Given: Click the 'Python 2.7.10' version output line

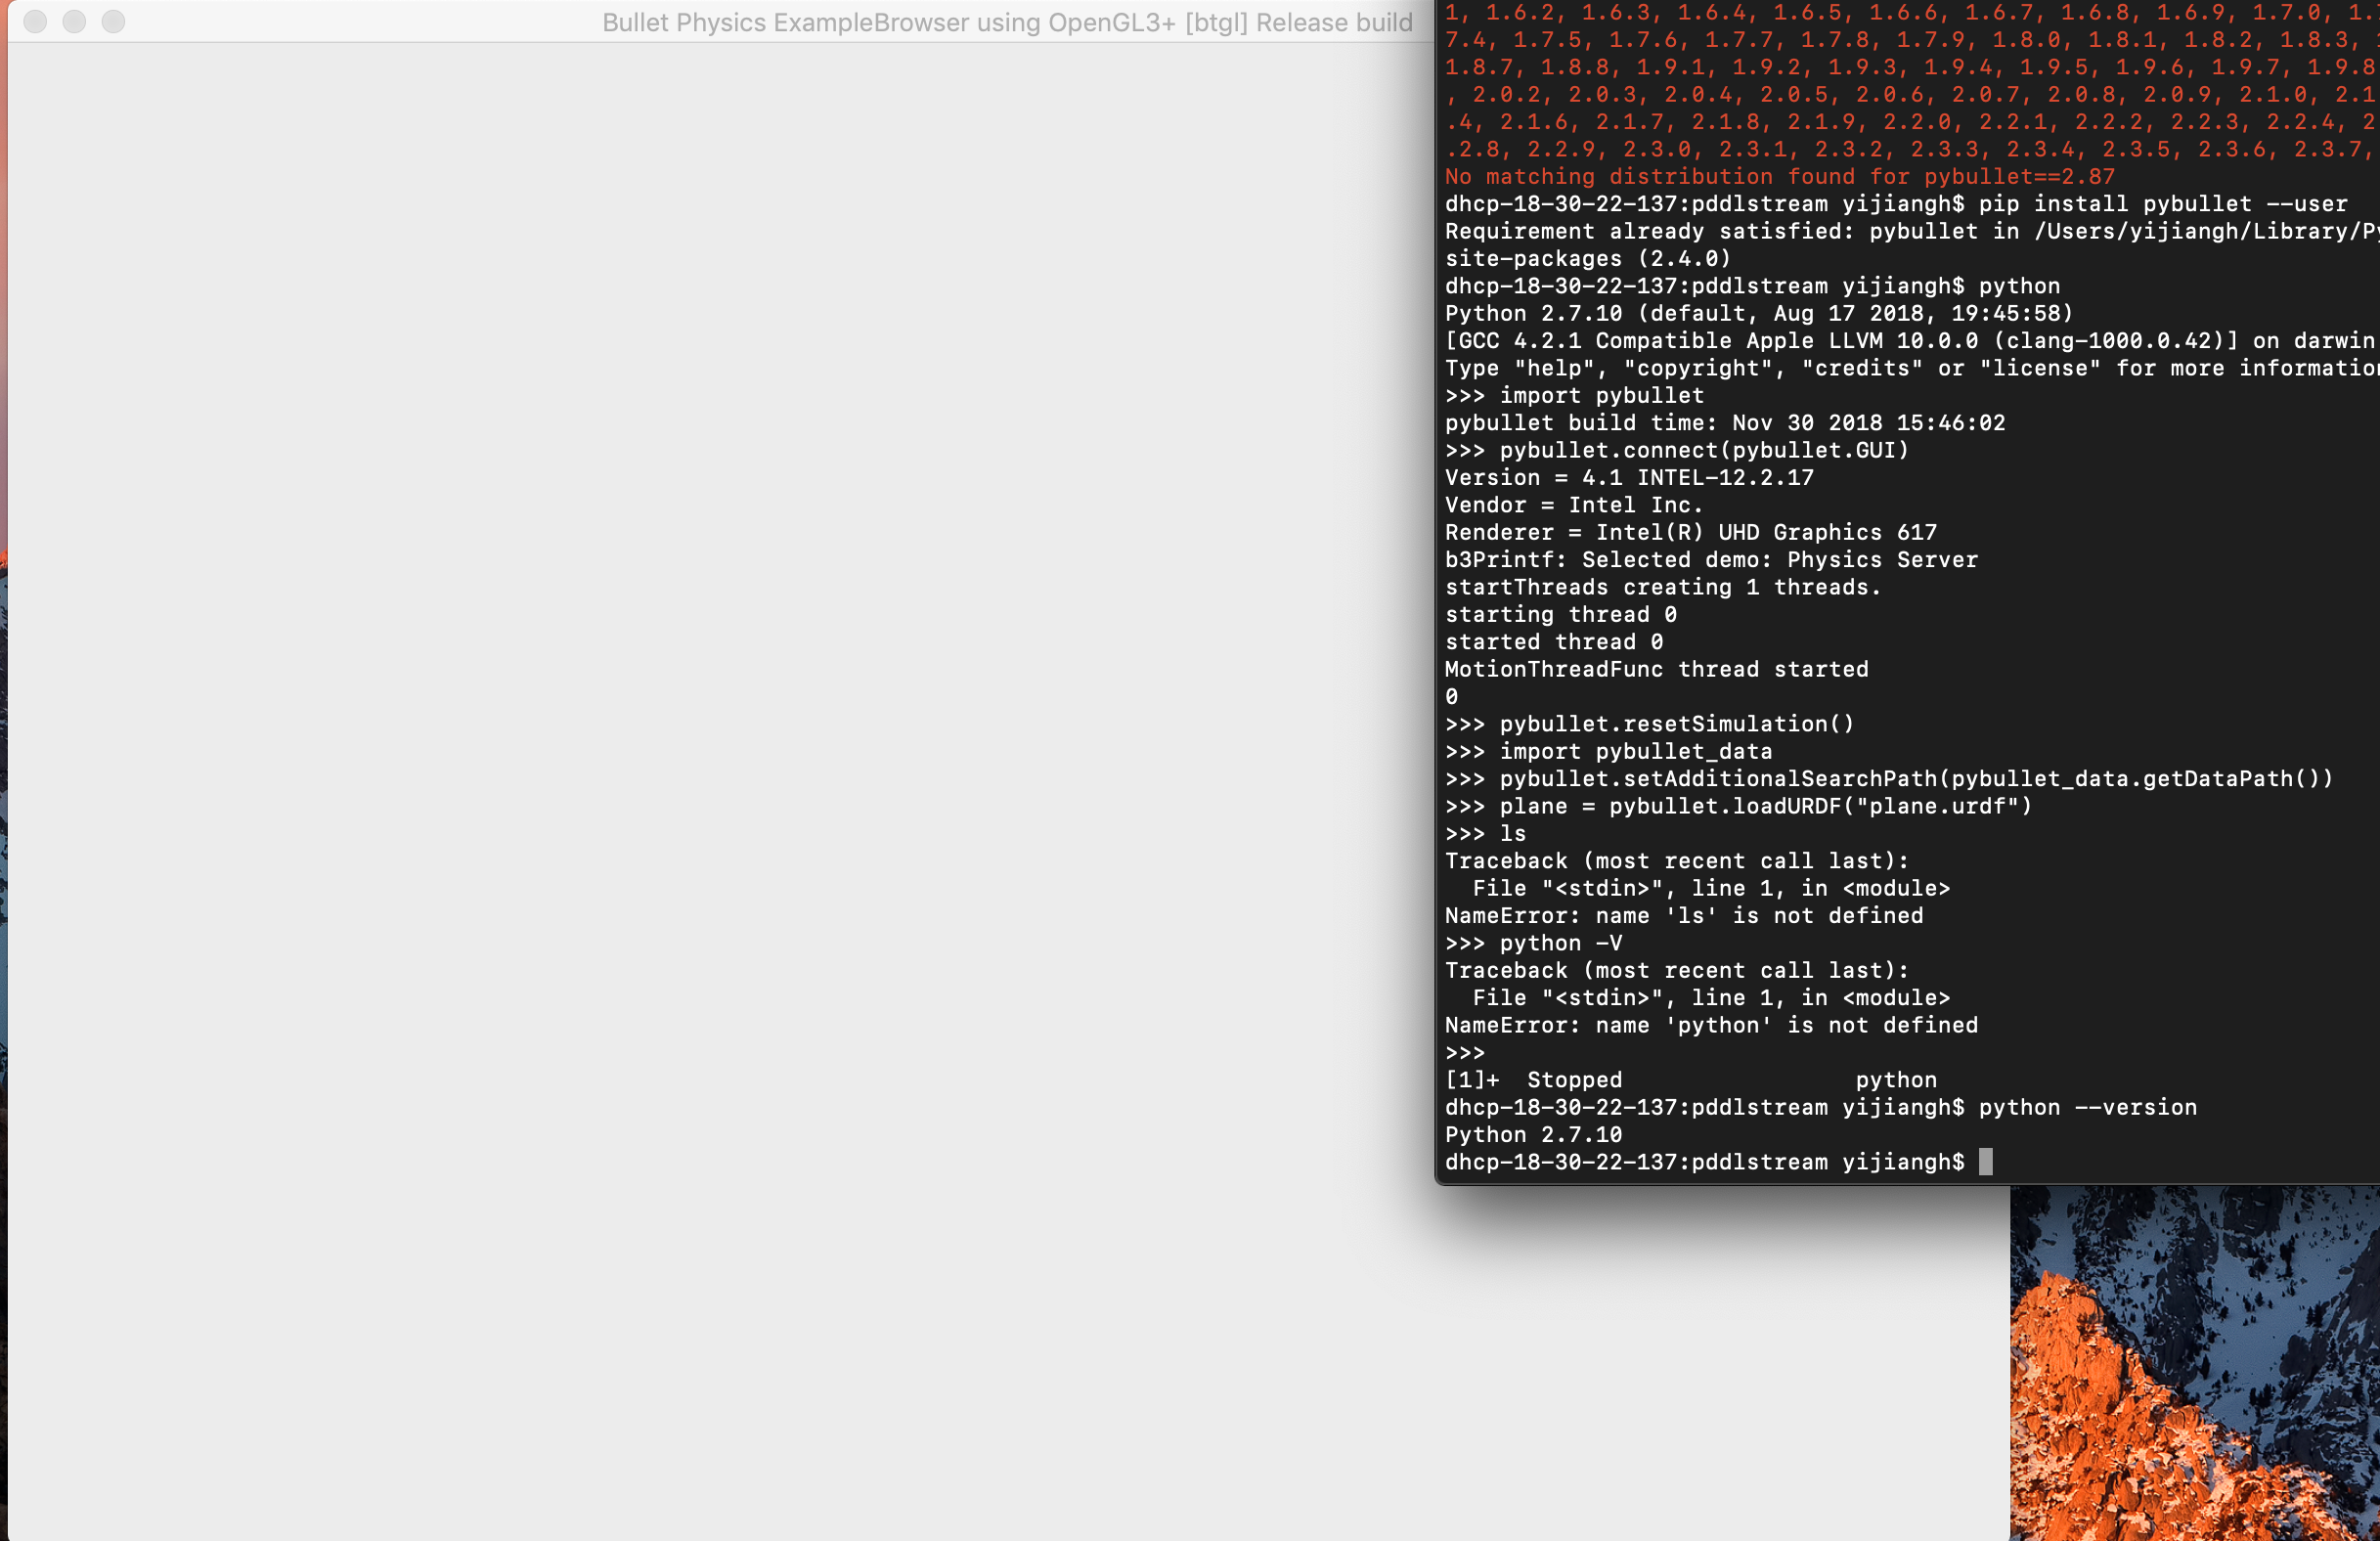Looking at the screenshot, I should (x=1533, y=1135).
